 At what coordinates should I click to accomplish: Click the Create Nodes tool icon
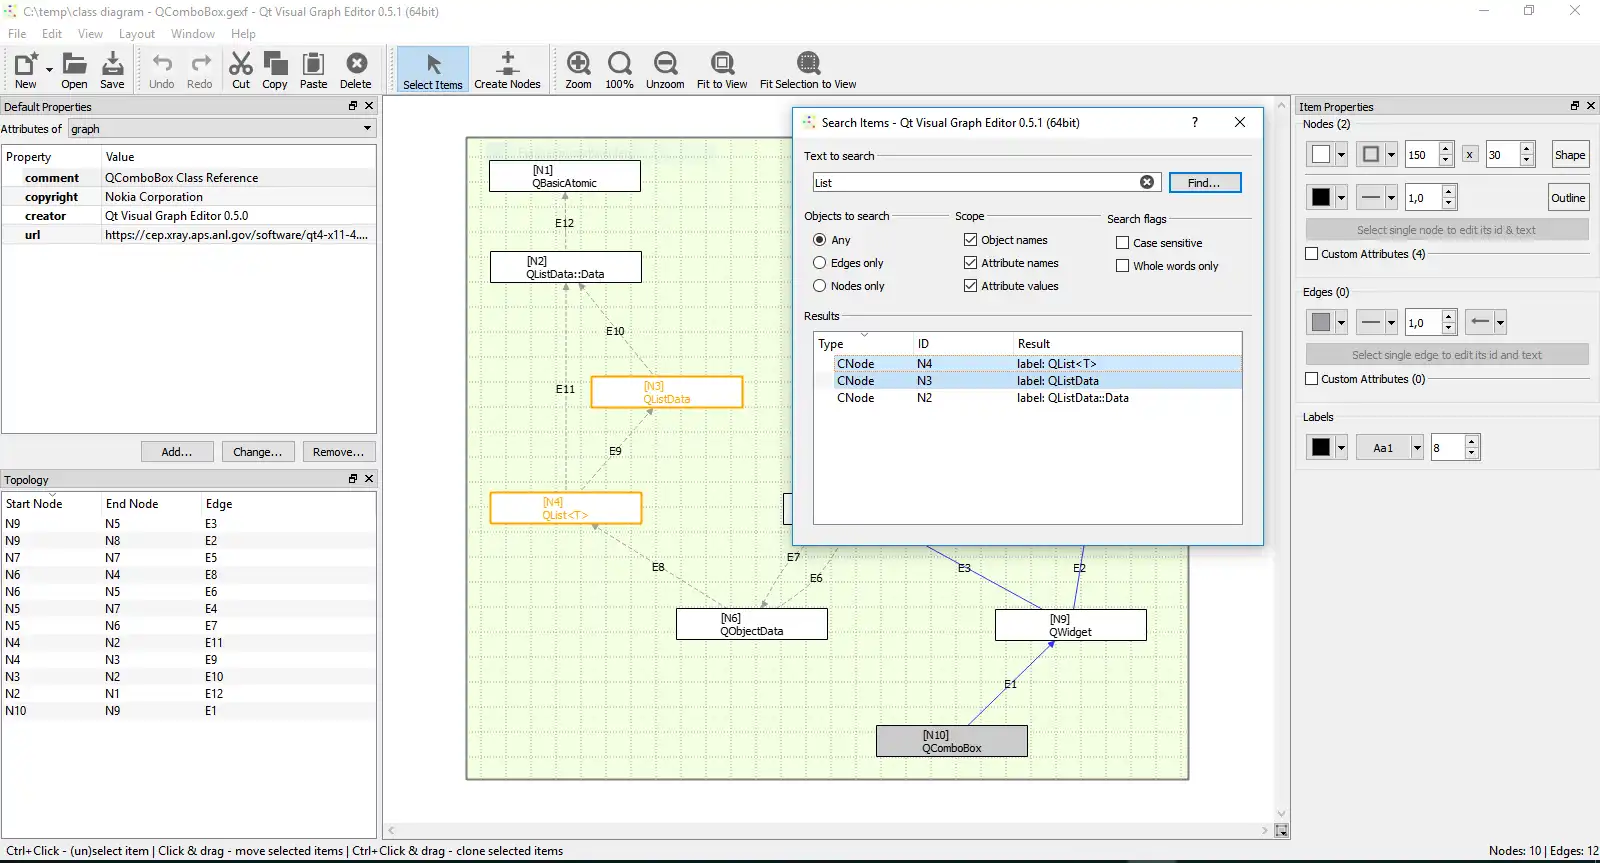click(507, 64)
